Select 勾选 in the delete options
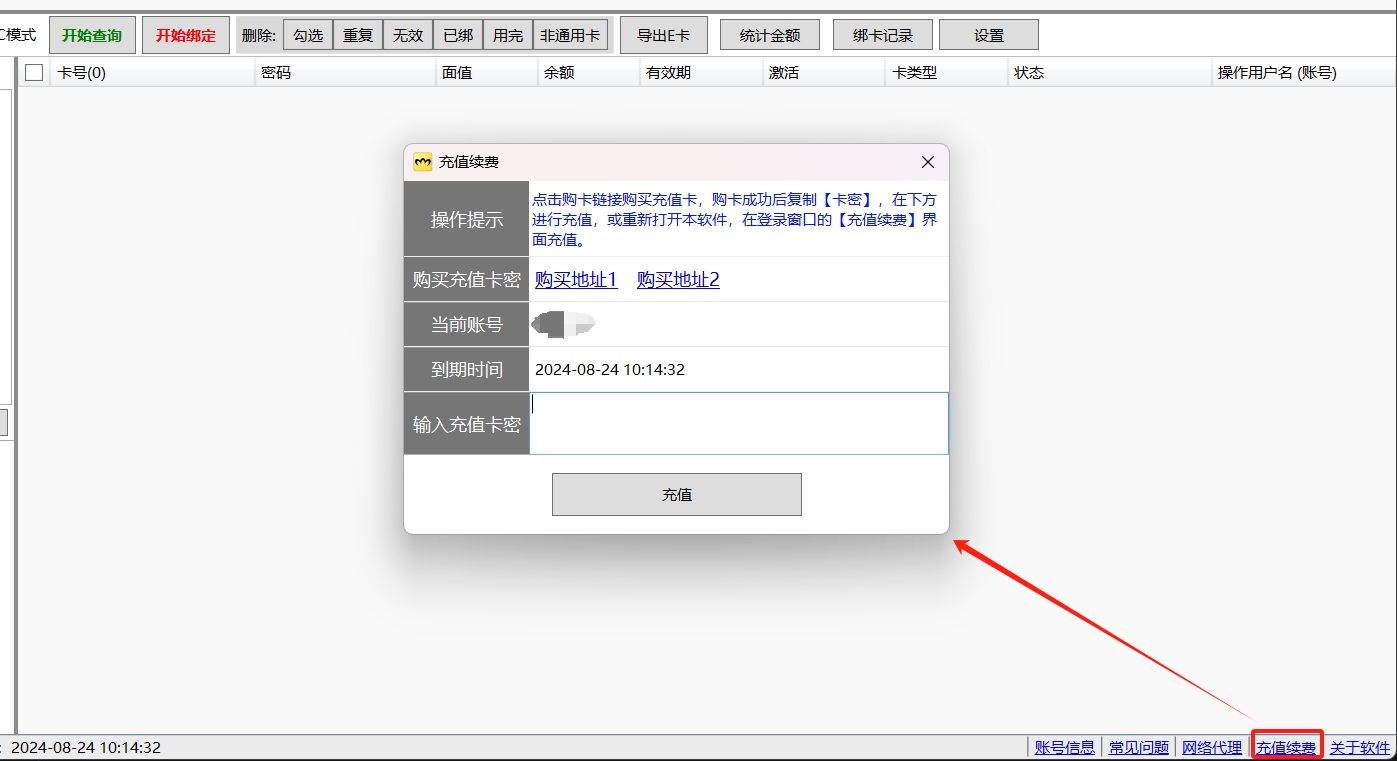The width and height of the screenshot is (1397, 761). point(307,33)
